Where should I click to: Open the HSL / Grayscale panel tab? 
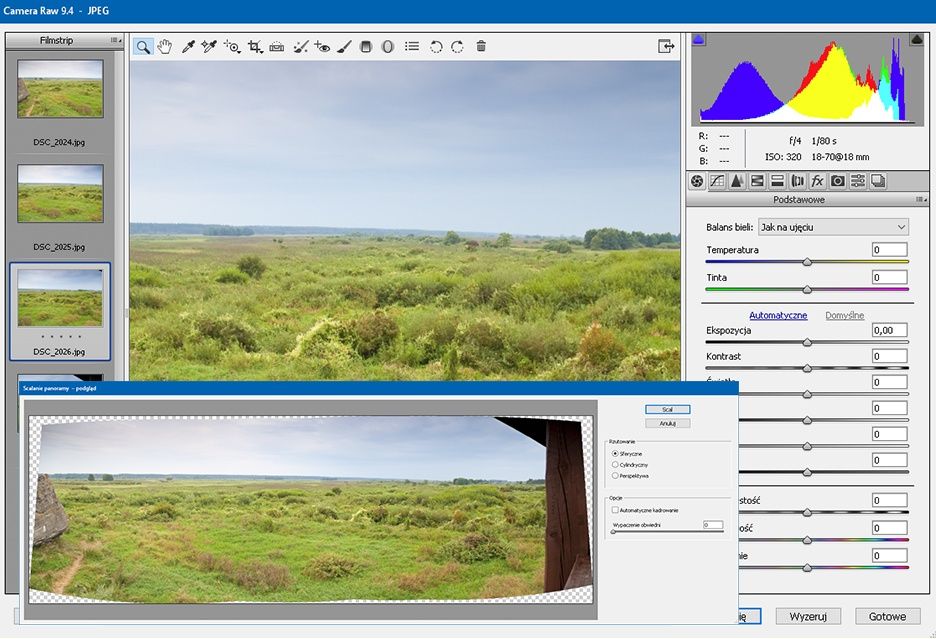tap(757, 181)
